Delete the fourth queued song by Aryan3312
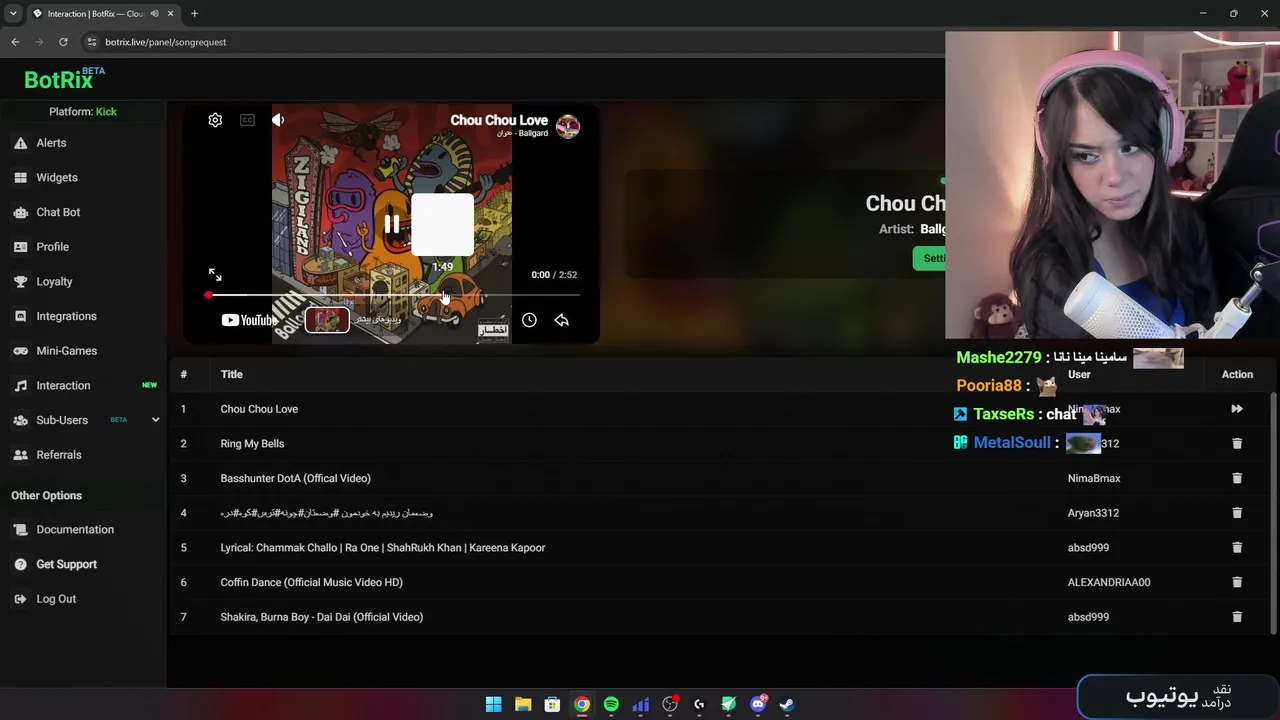Image resolution: width=1280 pixels, height=720 pixels. 1237,513
